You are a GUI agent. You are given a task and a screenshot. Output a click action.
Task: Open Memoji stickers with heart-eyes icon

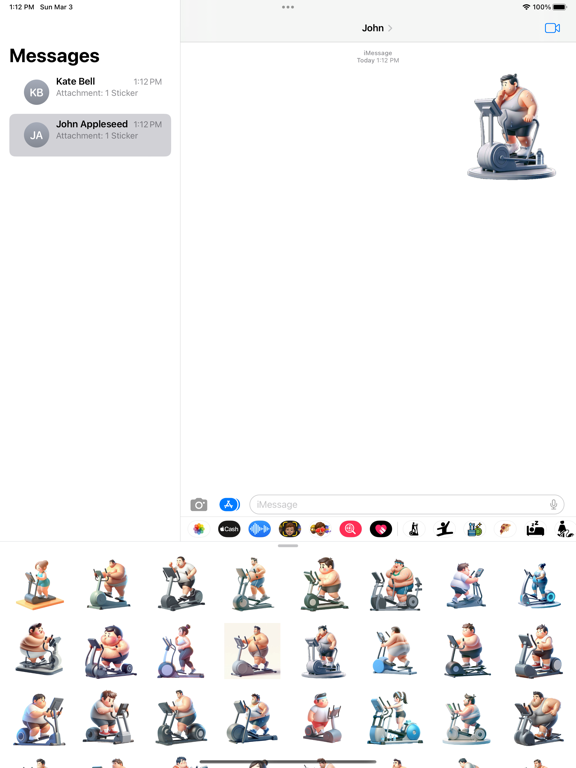[320, 529]
